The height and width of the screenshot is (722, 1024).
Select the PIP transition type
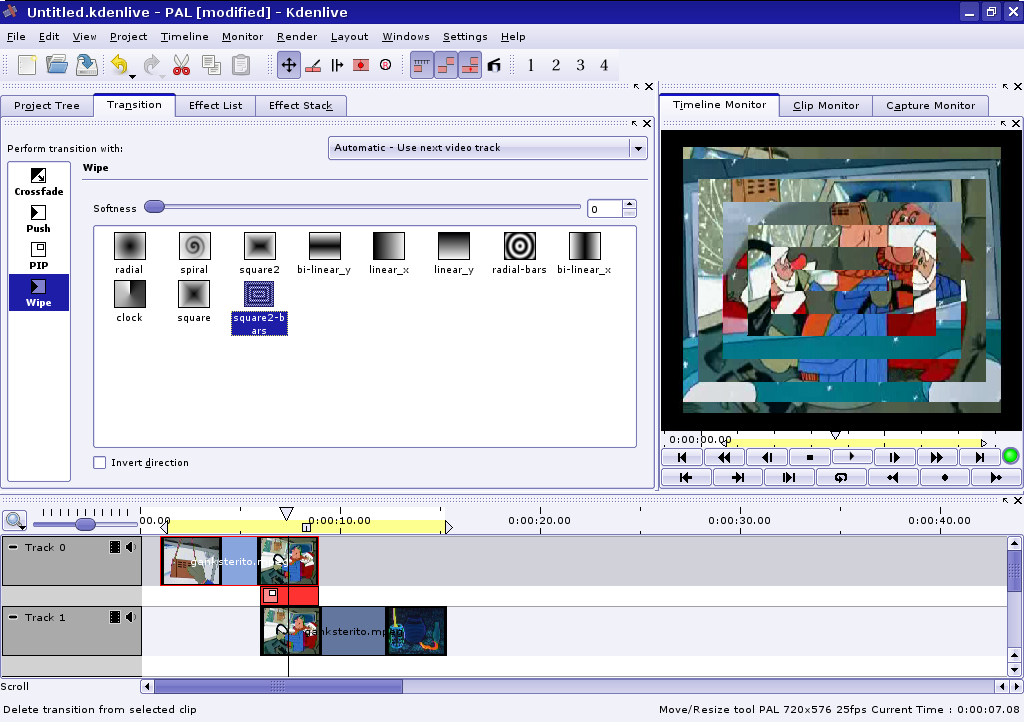(38, 255)
